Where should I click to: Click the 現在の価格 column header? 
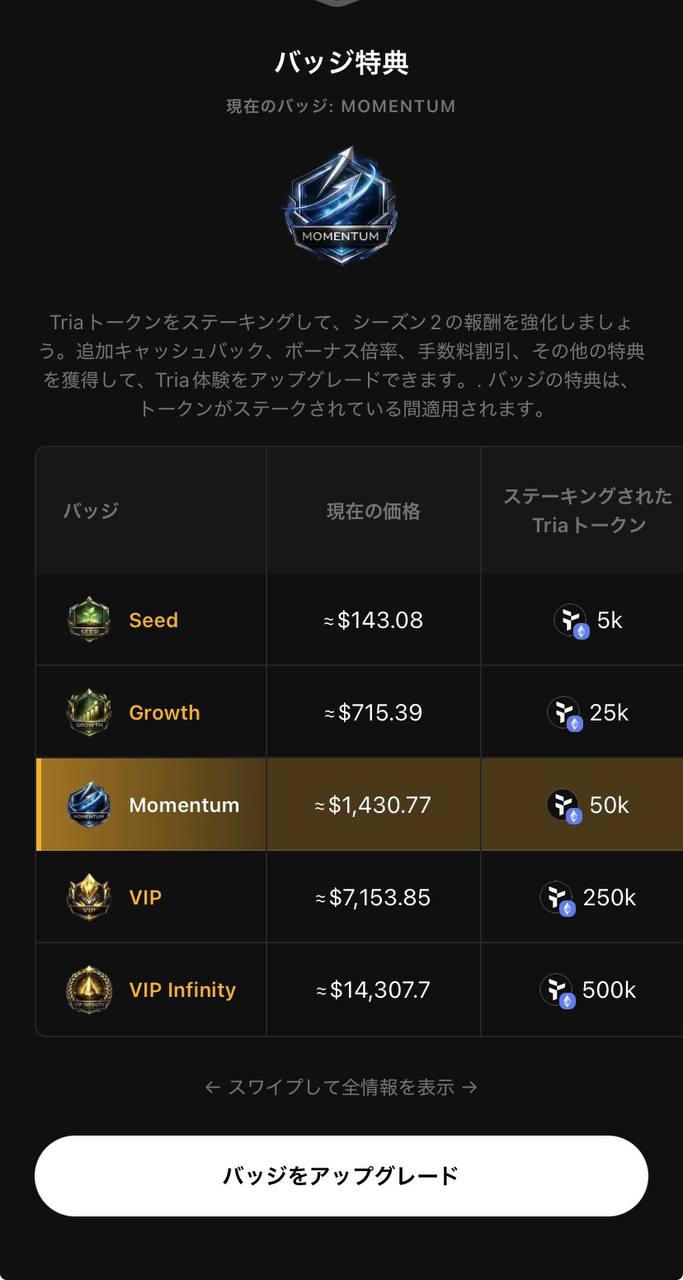coord(373,511)
